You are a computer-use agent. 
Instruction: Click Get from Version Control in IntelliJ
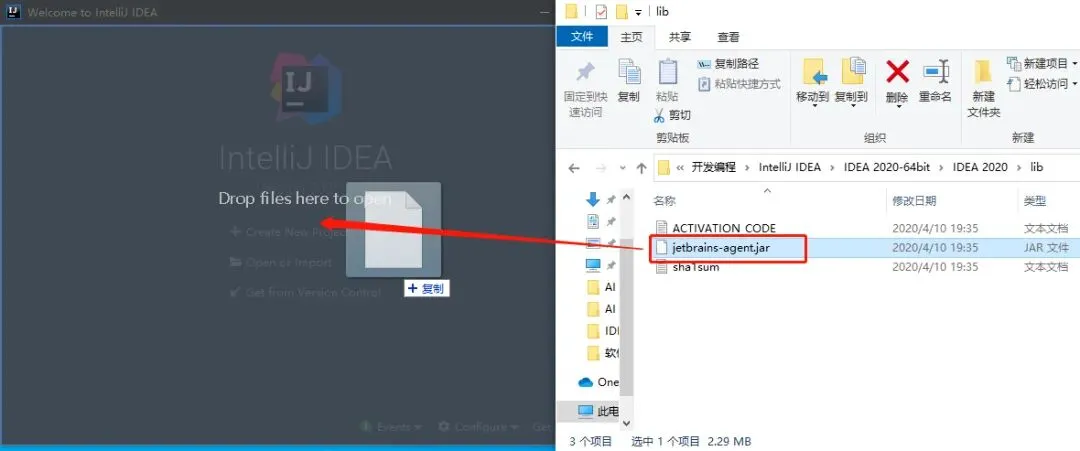tap(304, 293)
